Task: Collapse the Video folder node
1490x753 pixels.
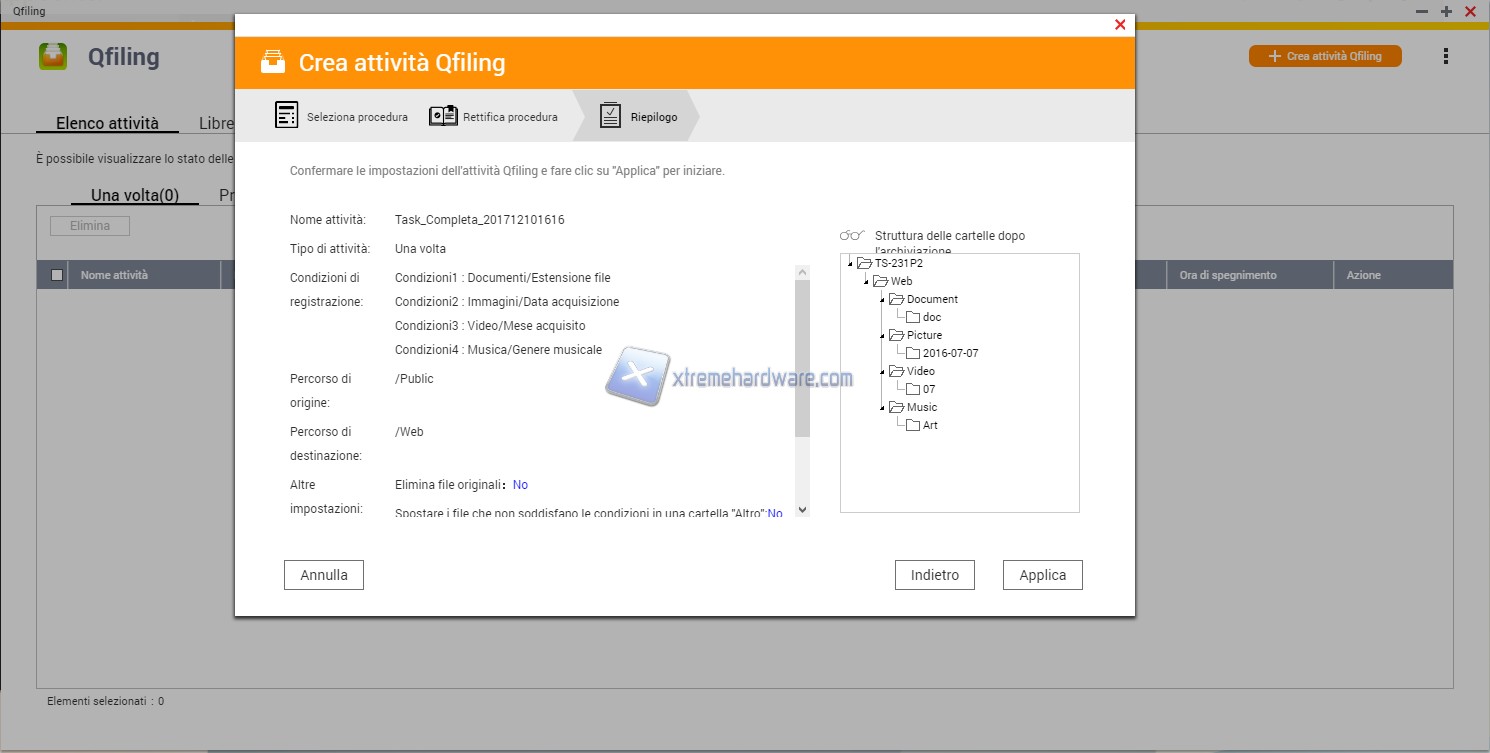Action: click(882, 372)
